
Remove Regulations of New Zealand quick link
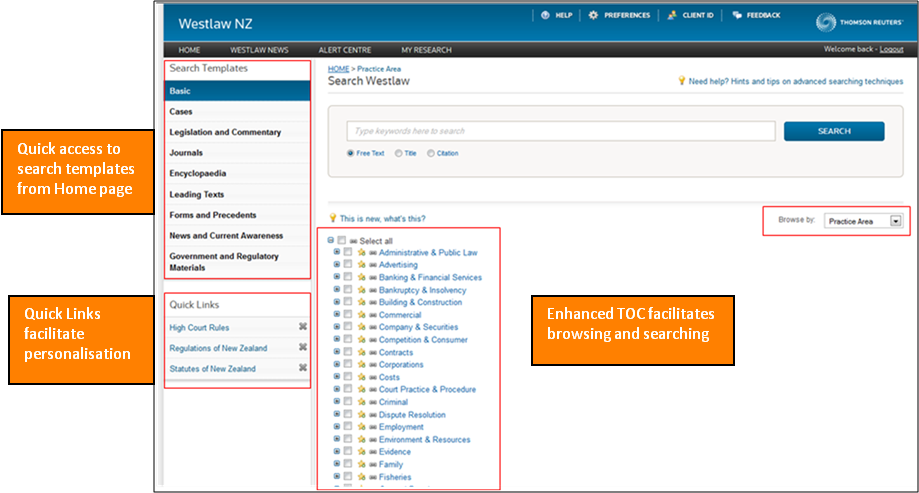(303, 347)
